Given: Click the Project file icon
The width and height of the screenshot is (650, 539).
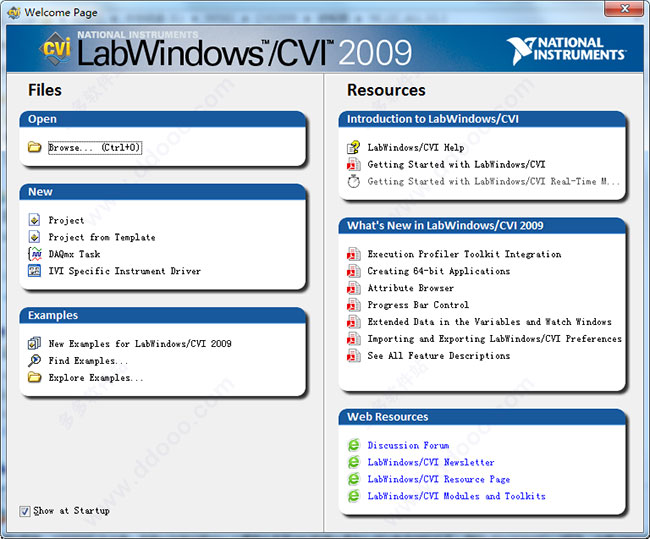Looking at the screenshot, I should tap(34, 220).
